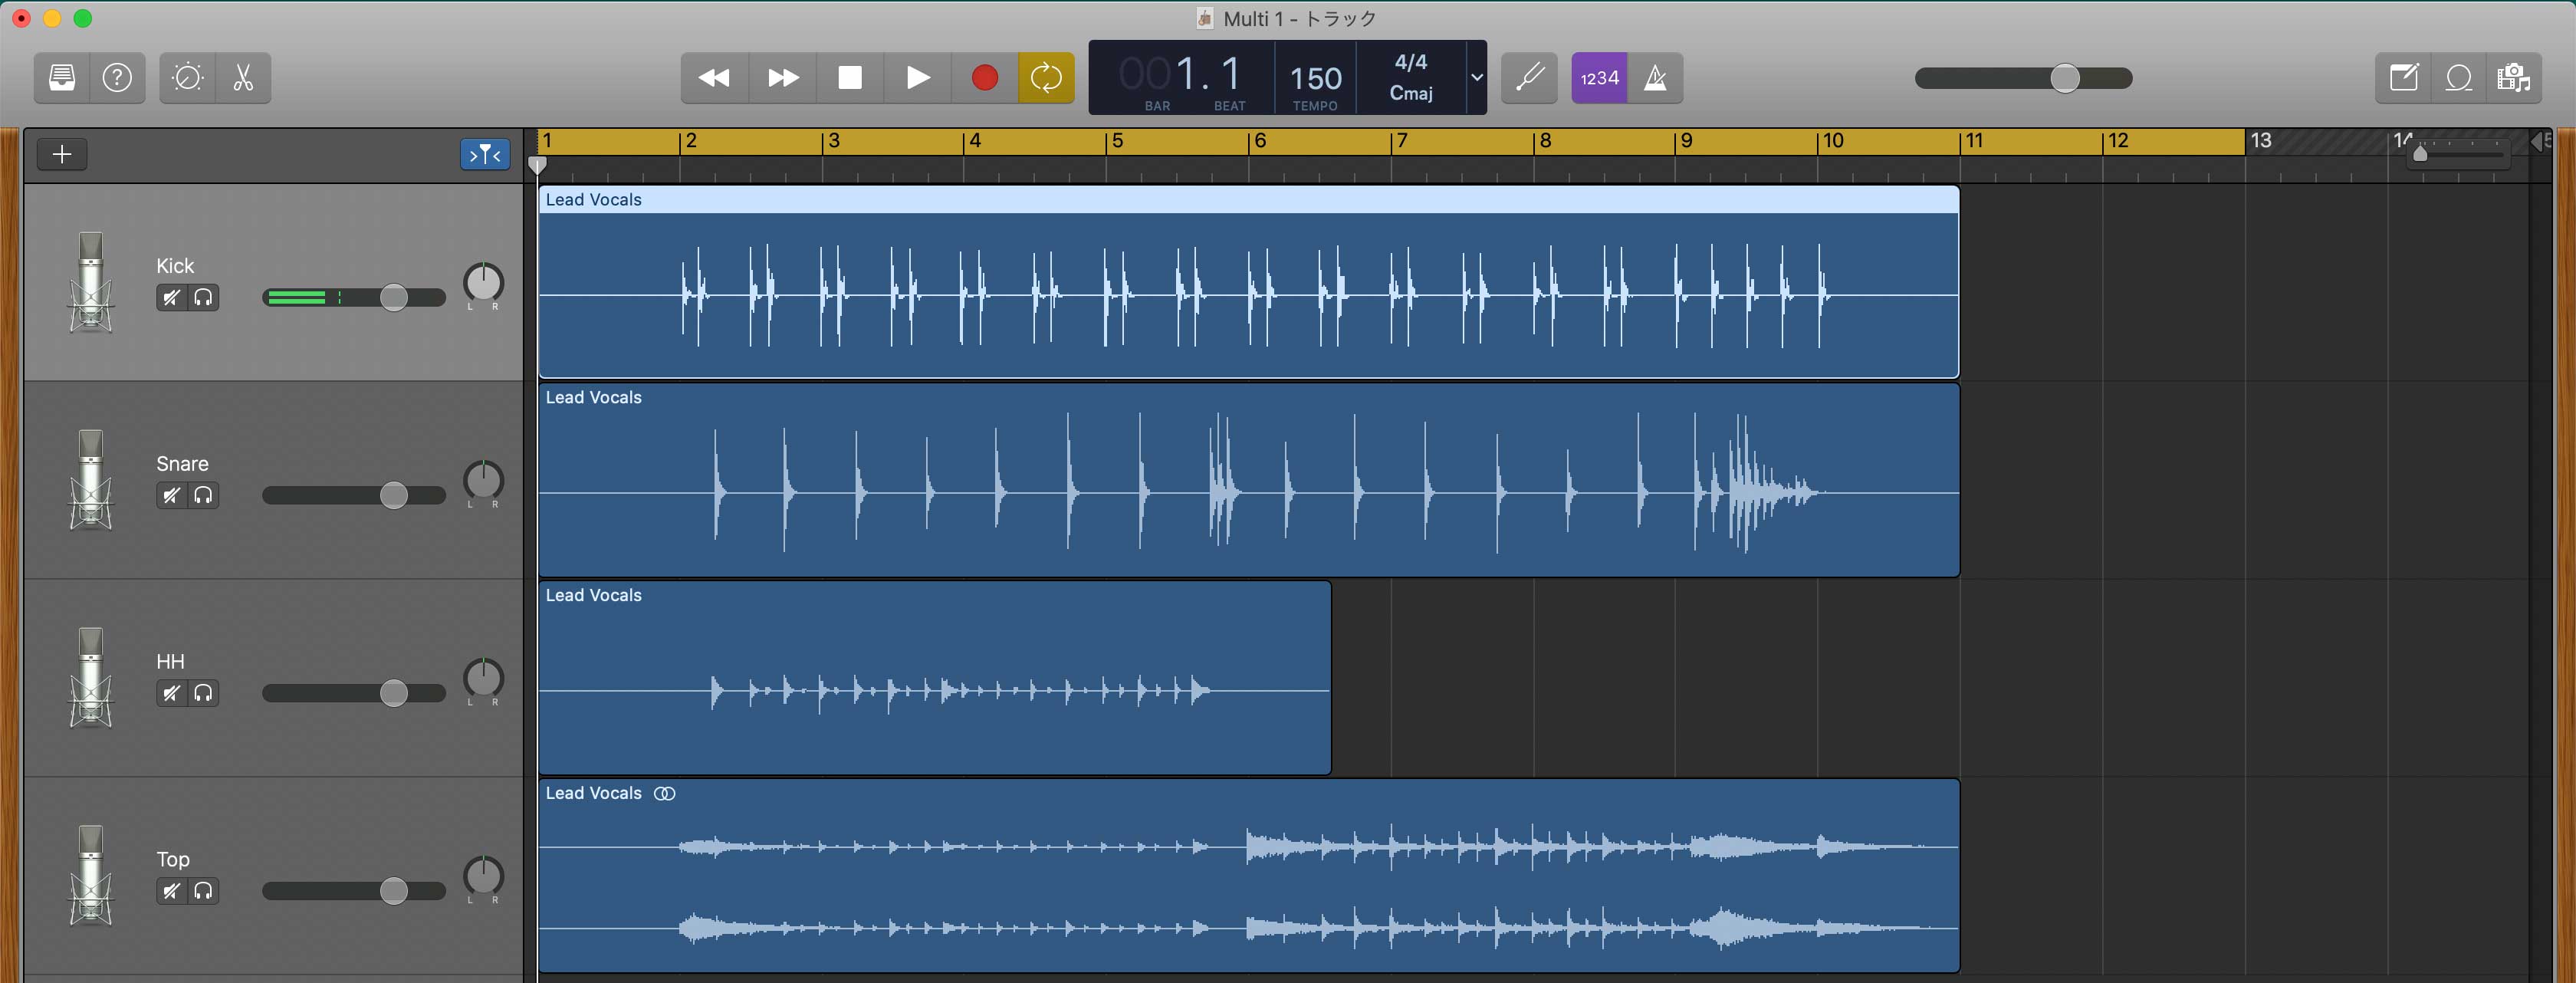Select the Top track microphone icon

click(x=91, y=876)
